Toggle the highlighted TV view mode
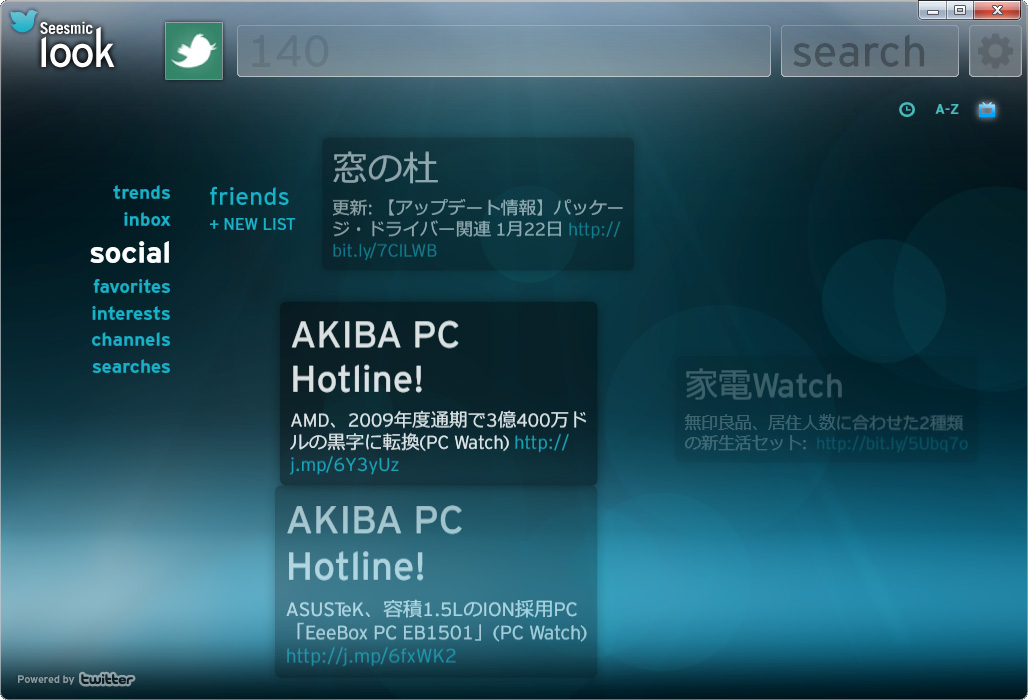This screenshot has width=1028, height=700. (x=986, y=110)
